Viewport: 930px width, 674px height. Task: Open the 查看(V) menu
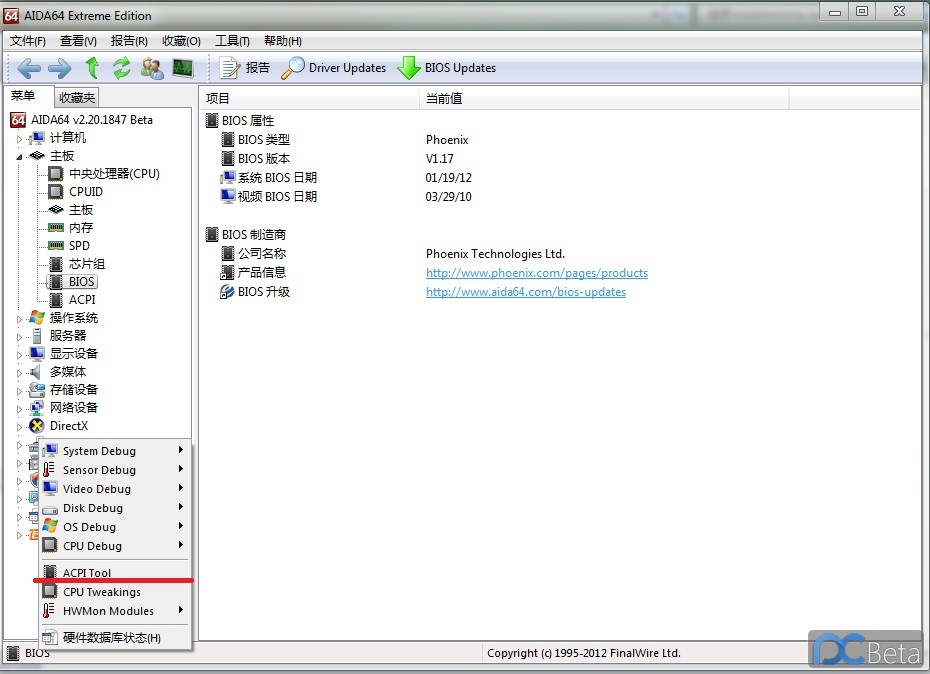[78, 40]
